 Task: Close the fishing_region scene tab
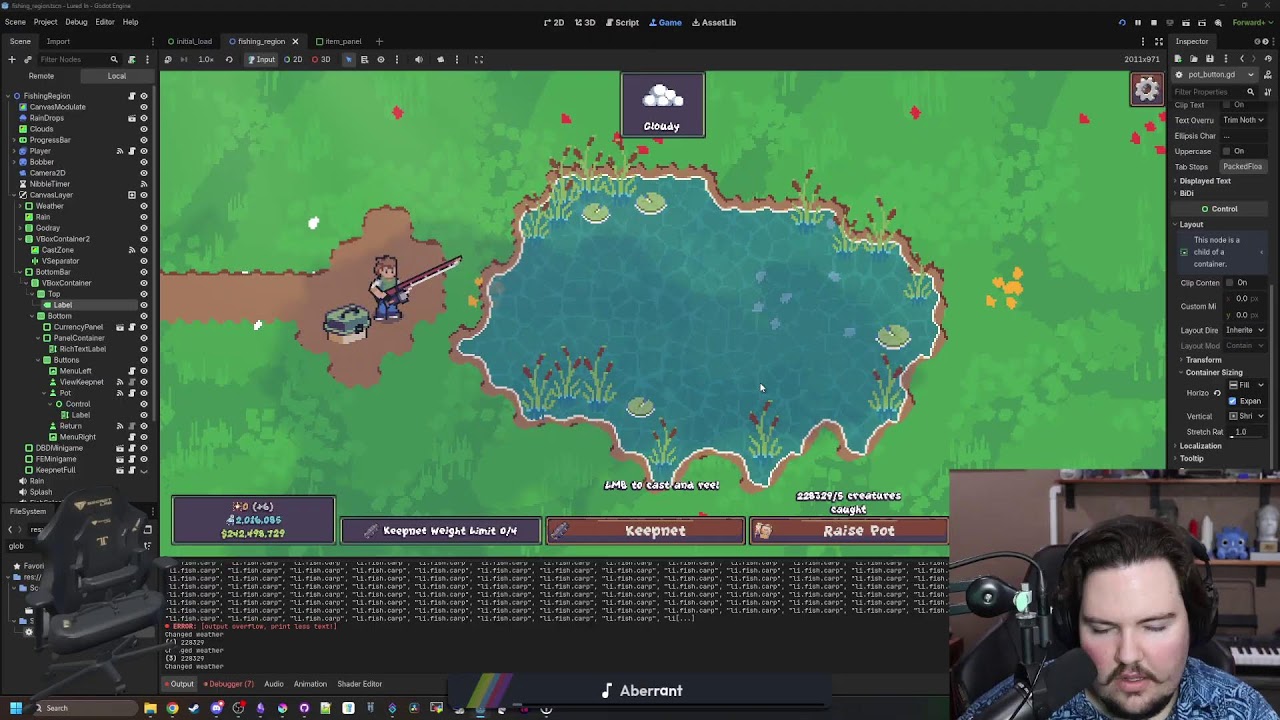pos(295,41)
